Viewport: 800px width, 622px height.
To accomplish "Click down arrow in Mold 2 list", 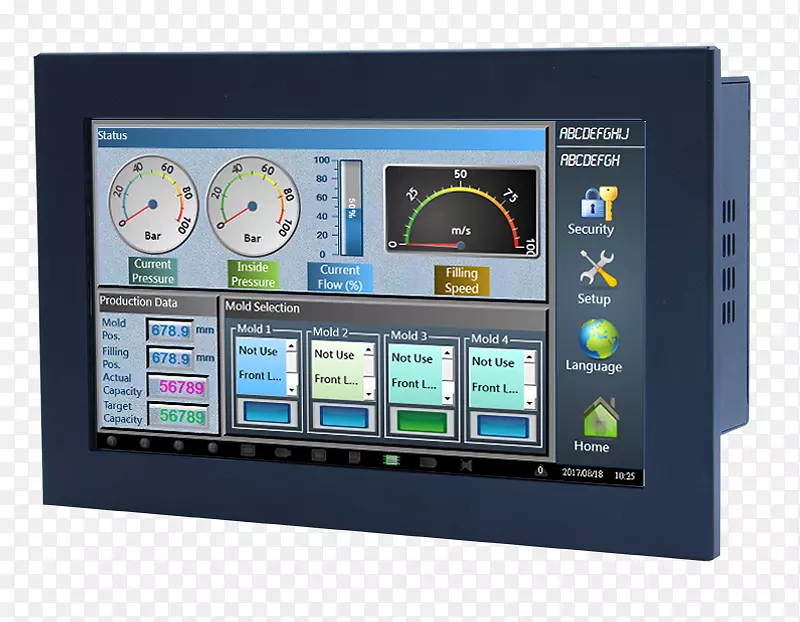I will pyautogui.click(x=369, y=394).
